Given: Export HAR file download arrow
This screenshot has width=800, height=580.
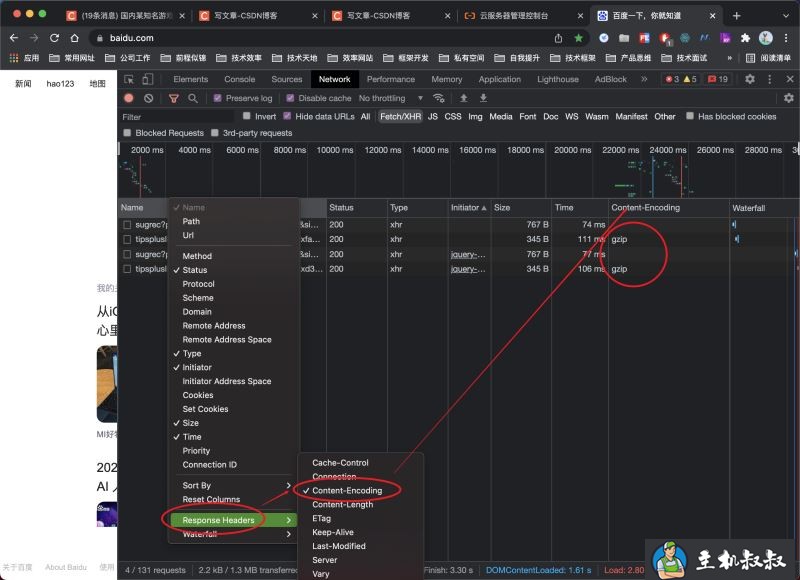Looking at the screenshot, I should [x=483, y=98].
